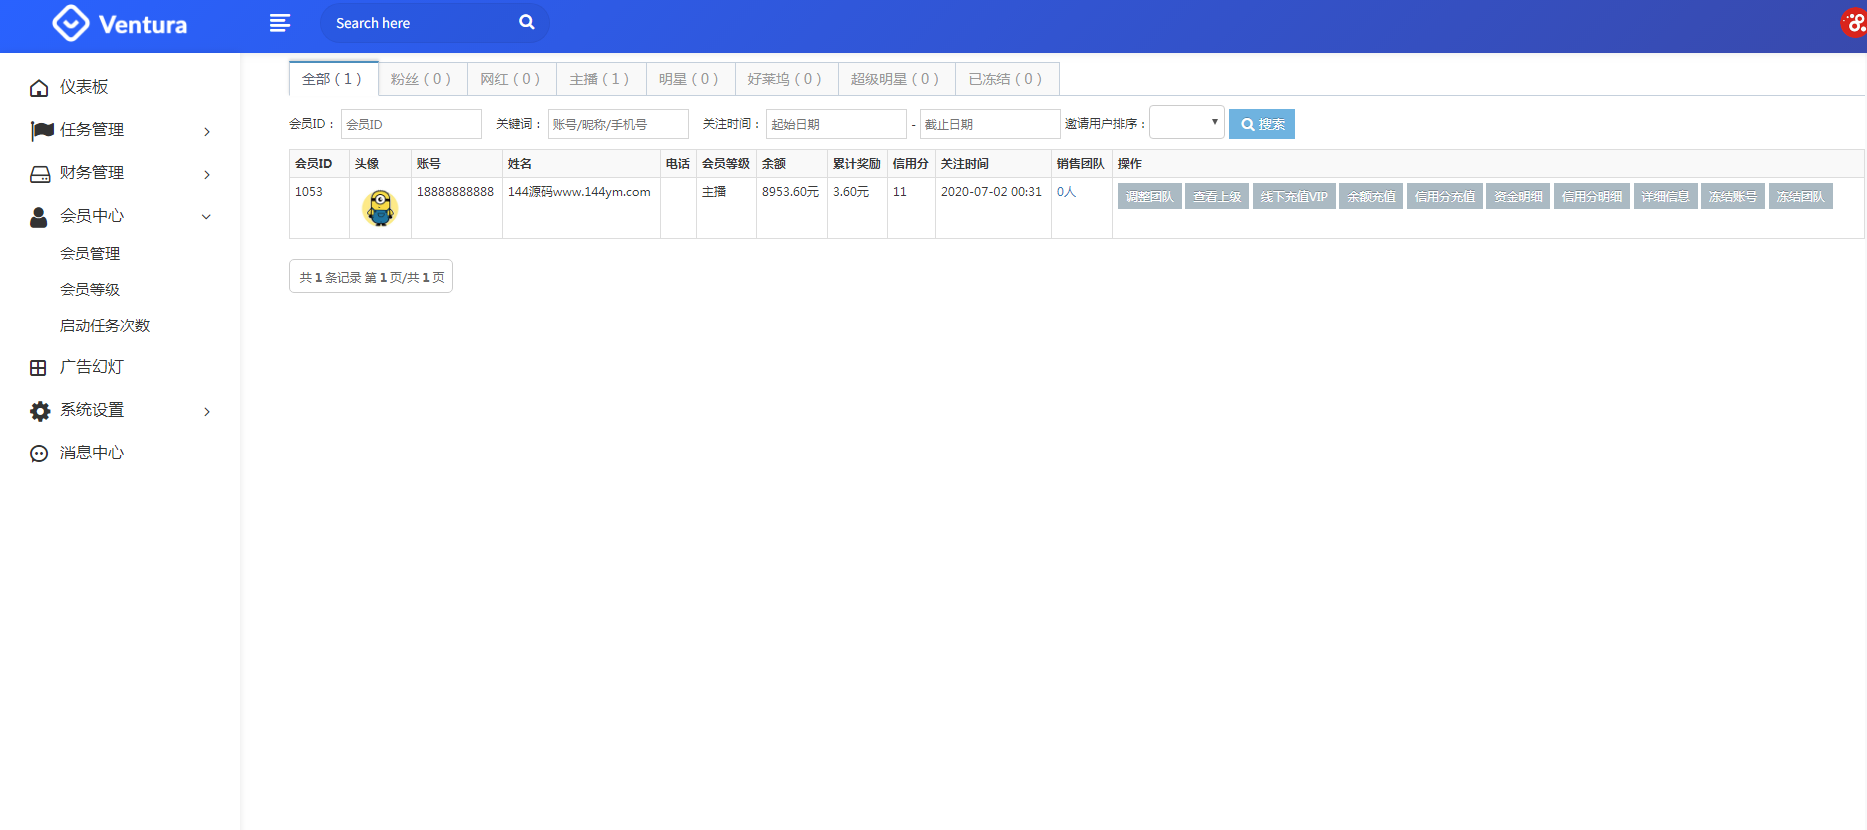This screenshot has width=1867, height=830.
Task: Click the Ventura logo icon
Action: [x=70, y=23]
